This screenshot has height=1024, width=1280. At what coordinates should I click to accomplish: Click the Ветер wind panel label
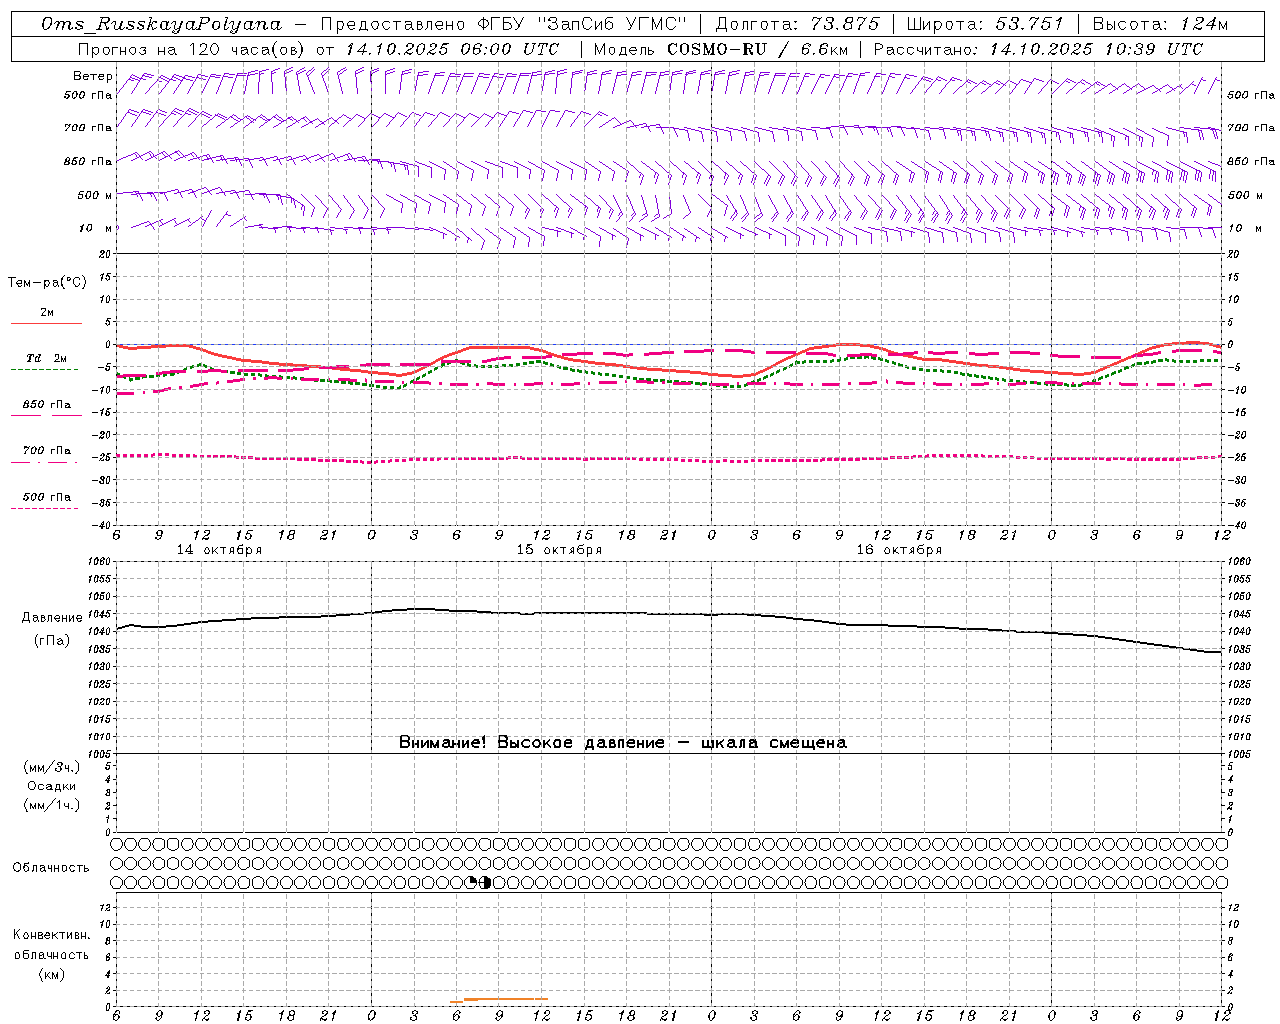[93, 76]
